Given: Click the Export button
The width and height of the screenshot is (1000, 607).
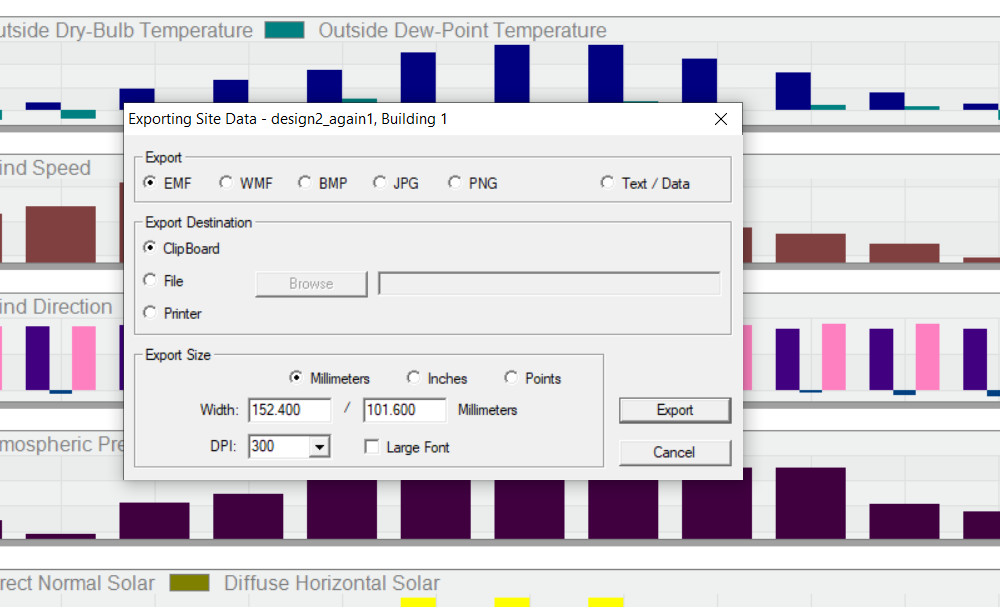Looking at the screenshot, I should (675, 410).
